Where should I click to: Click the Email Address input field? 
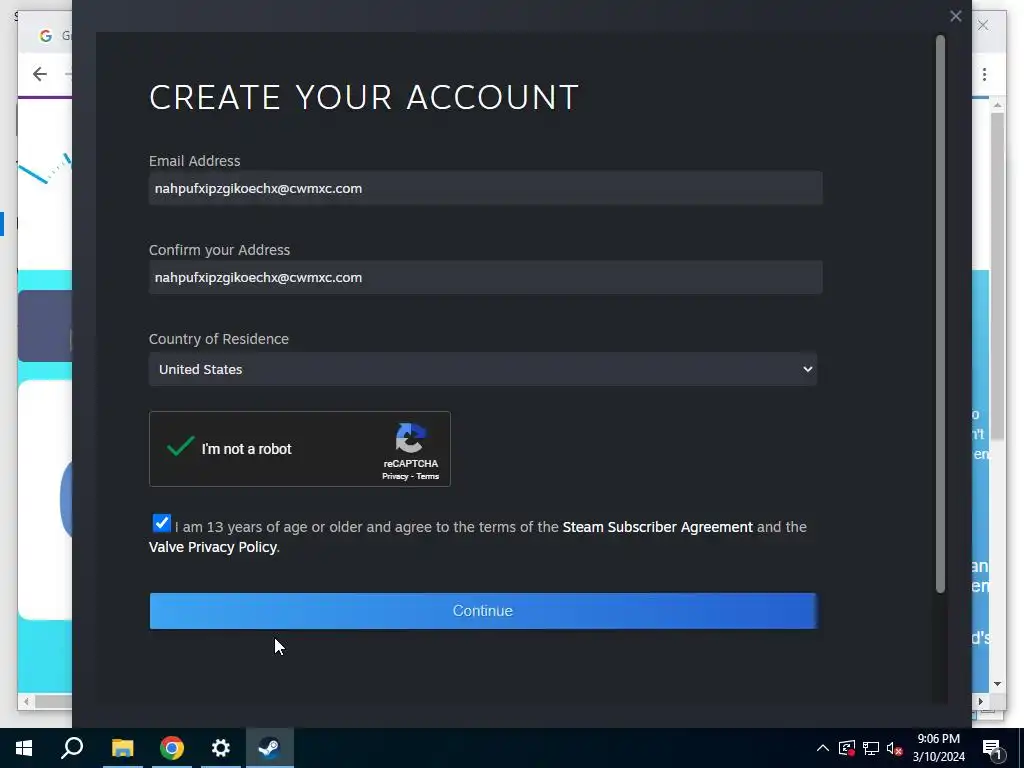tap(485, 188)
